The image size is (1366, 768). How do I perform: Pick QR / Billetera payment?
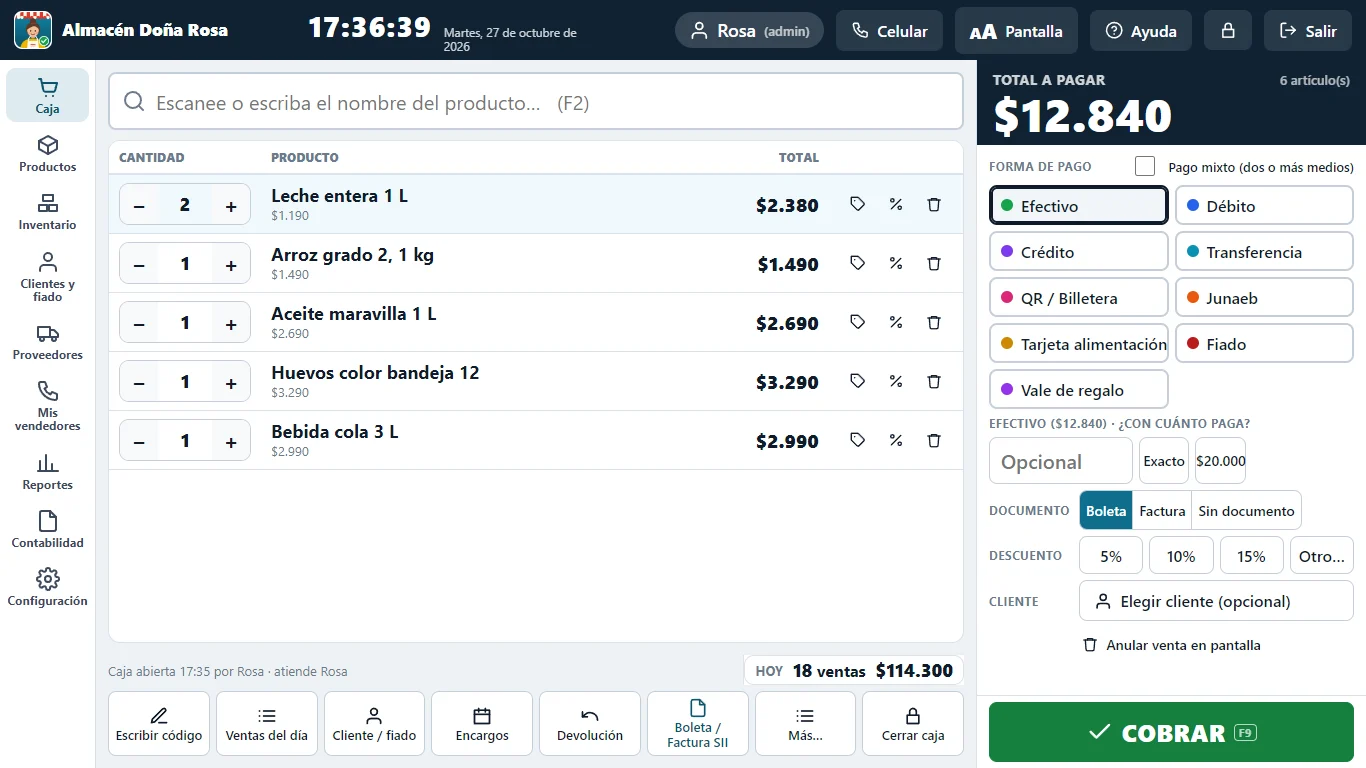point(1079,298)
